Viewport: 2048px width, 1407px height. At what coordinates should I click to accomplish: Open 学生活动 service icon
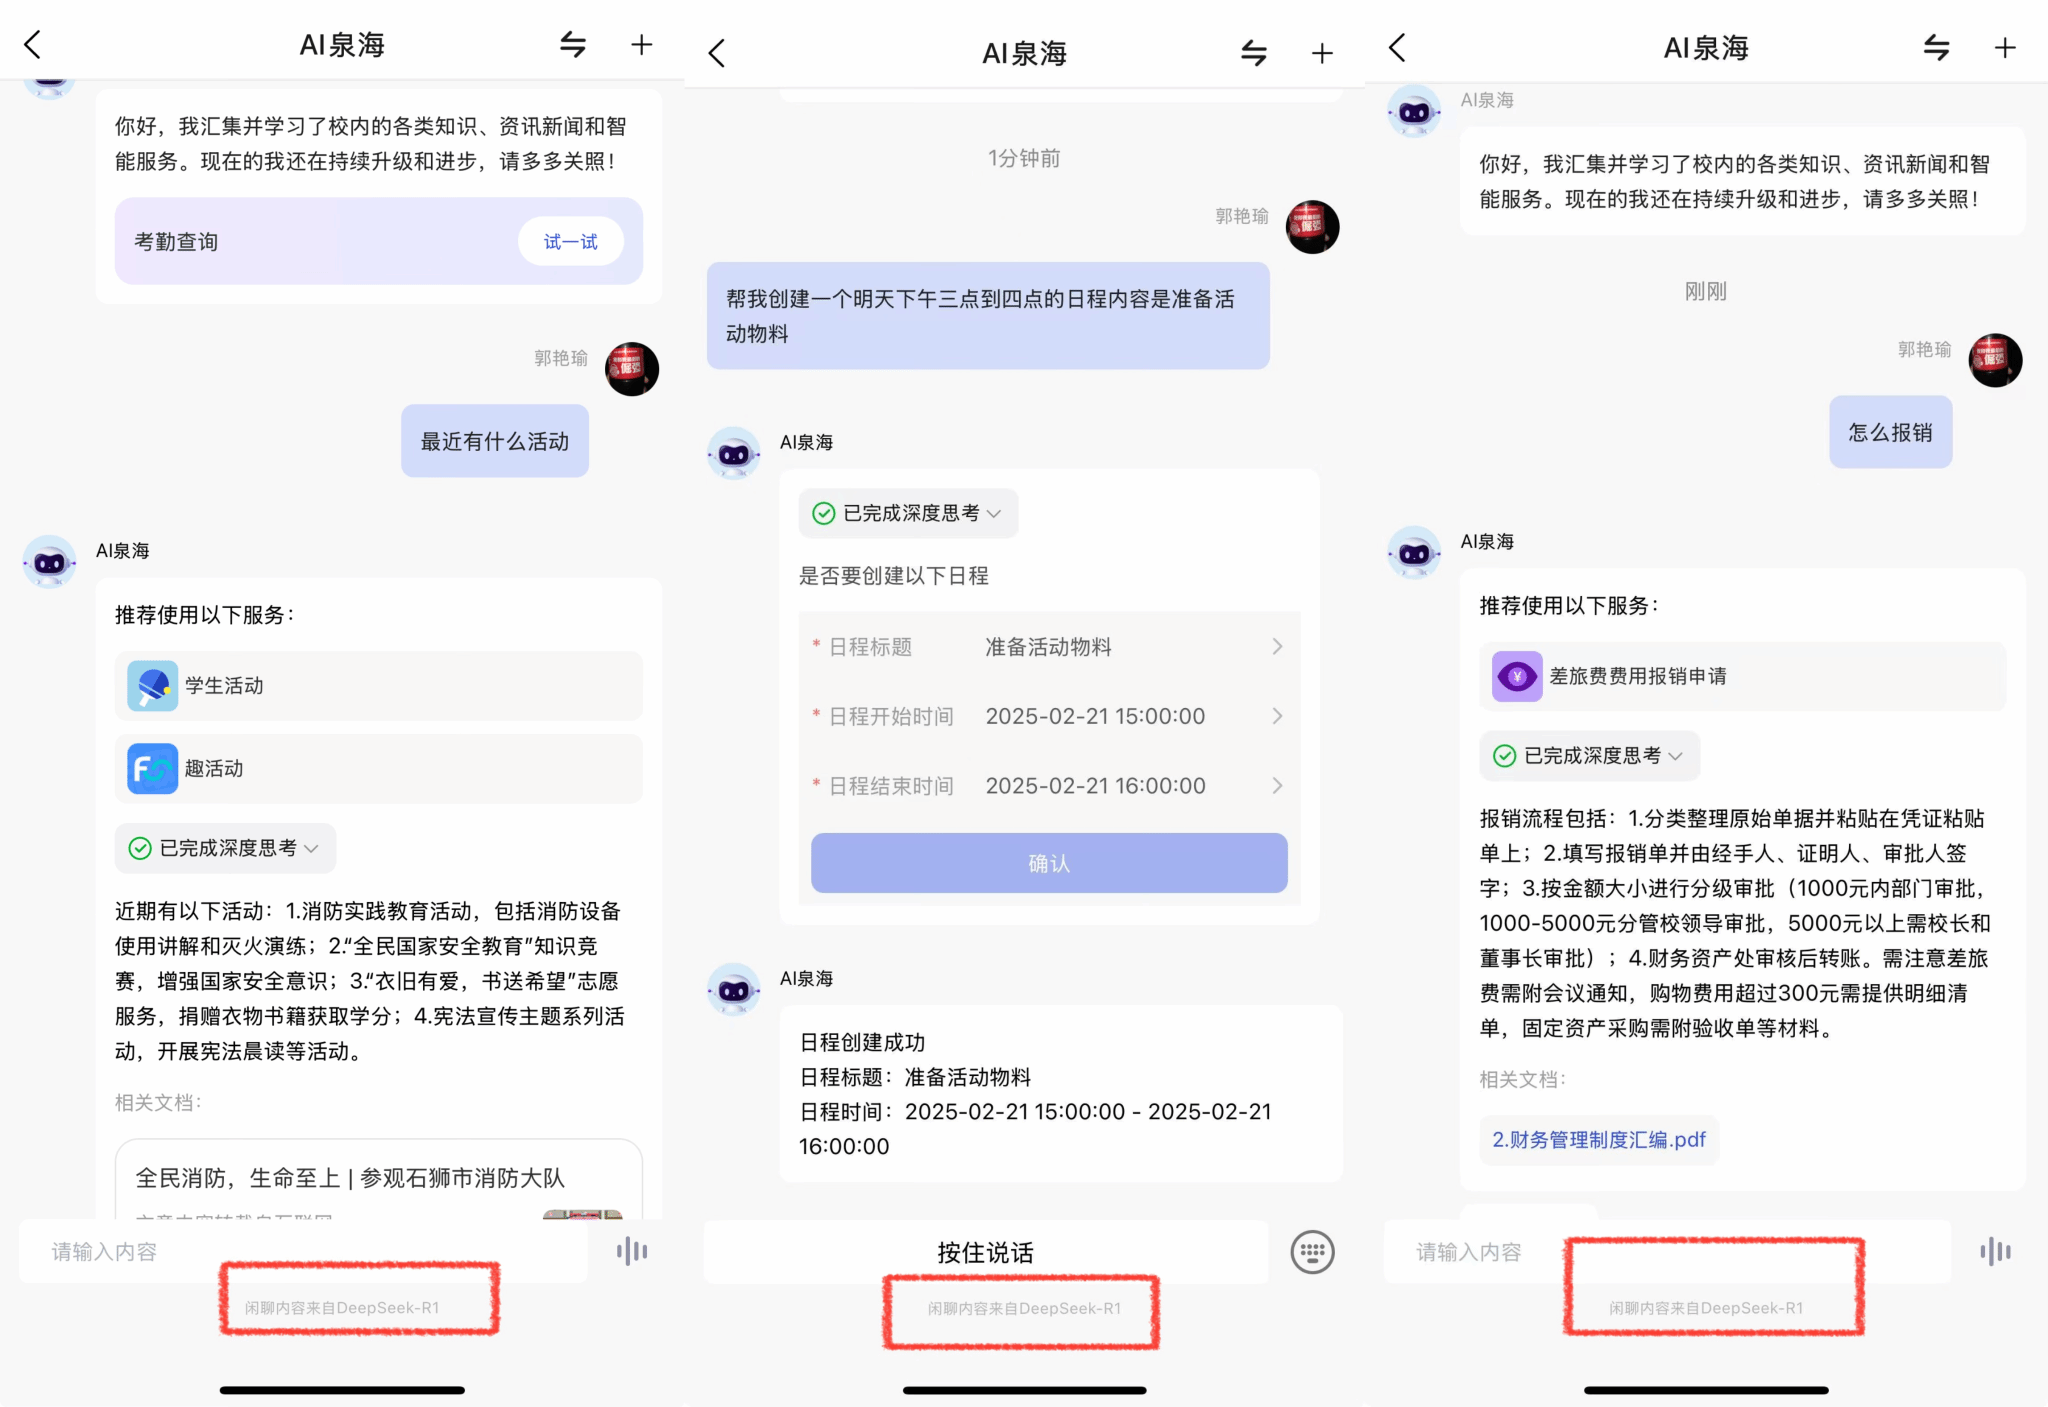pyautogui.click(x=153, y=686)
